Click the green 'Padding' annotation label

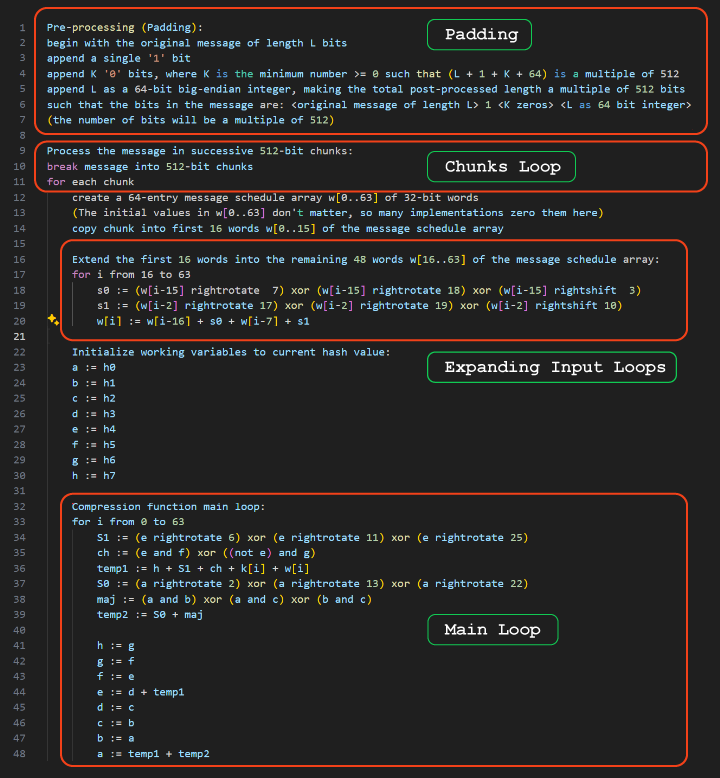coord(481,34)
